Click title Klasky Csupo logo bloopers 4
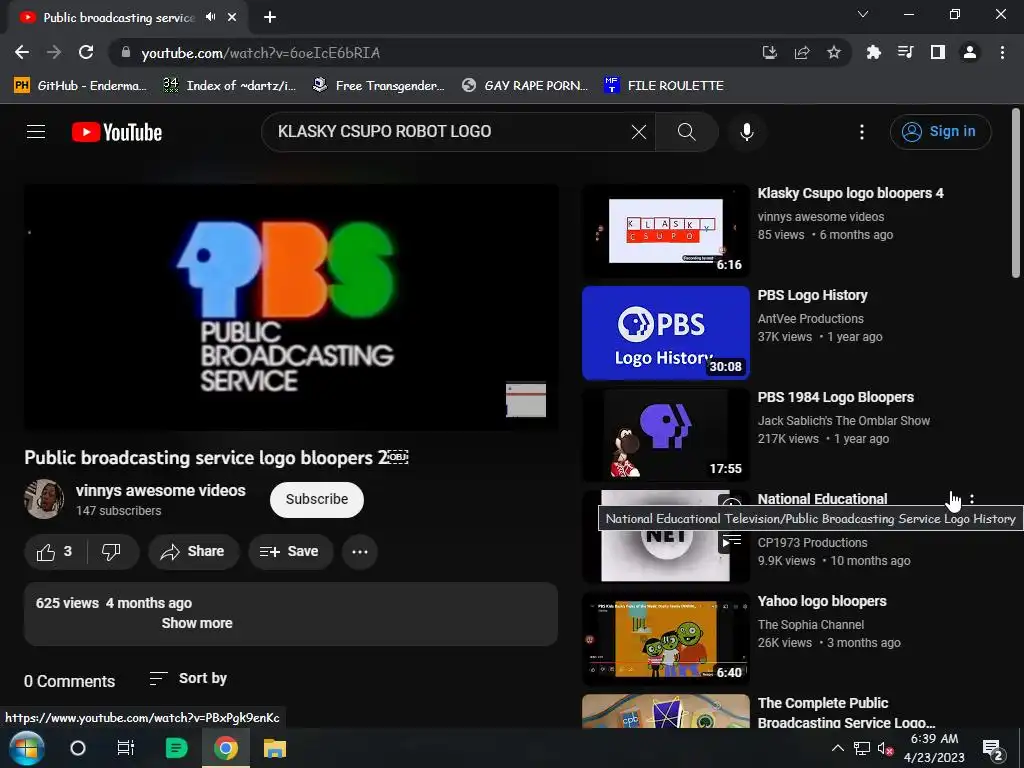 point(850,193)
